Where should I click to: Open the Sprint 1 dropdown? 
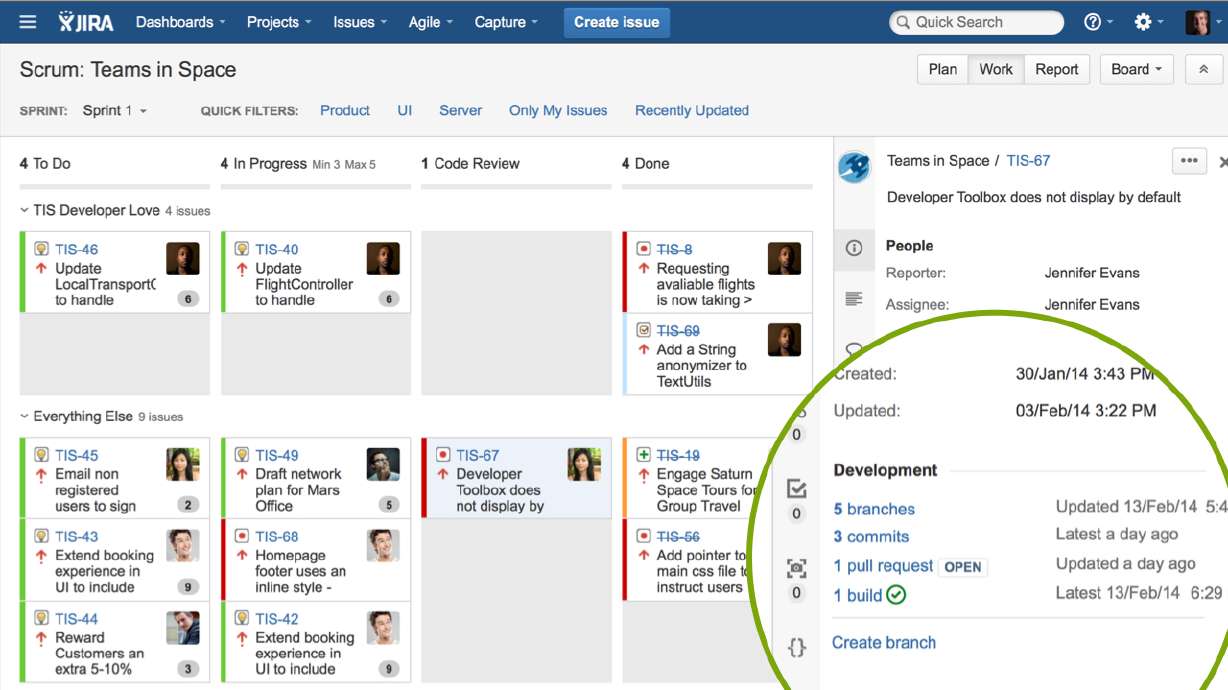click(x=115, y=110)
